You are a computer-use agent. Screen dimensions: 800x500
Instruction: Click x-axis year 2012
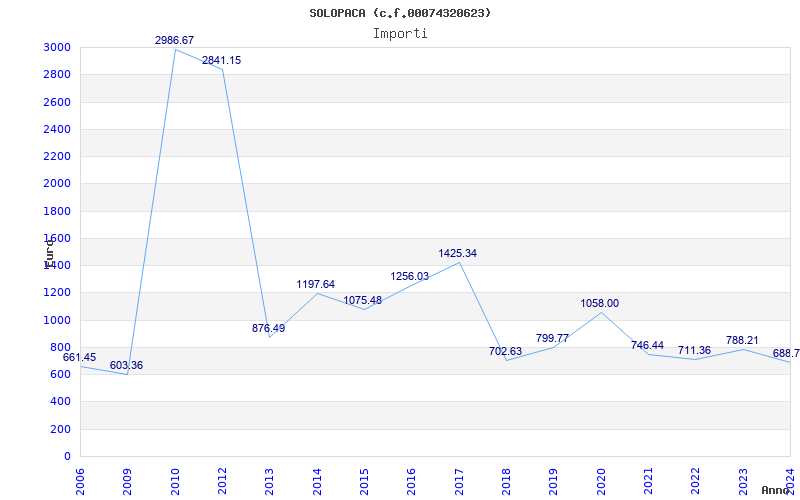(222, 482)
